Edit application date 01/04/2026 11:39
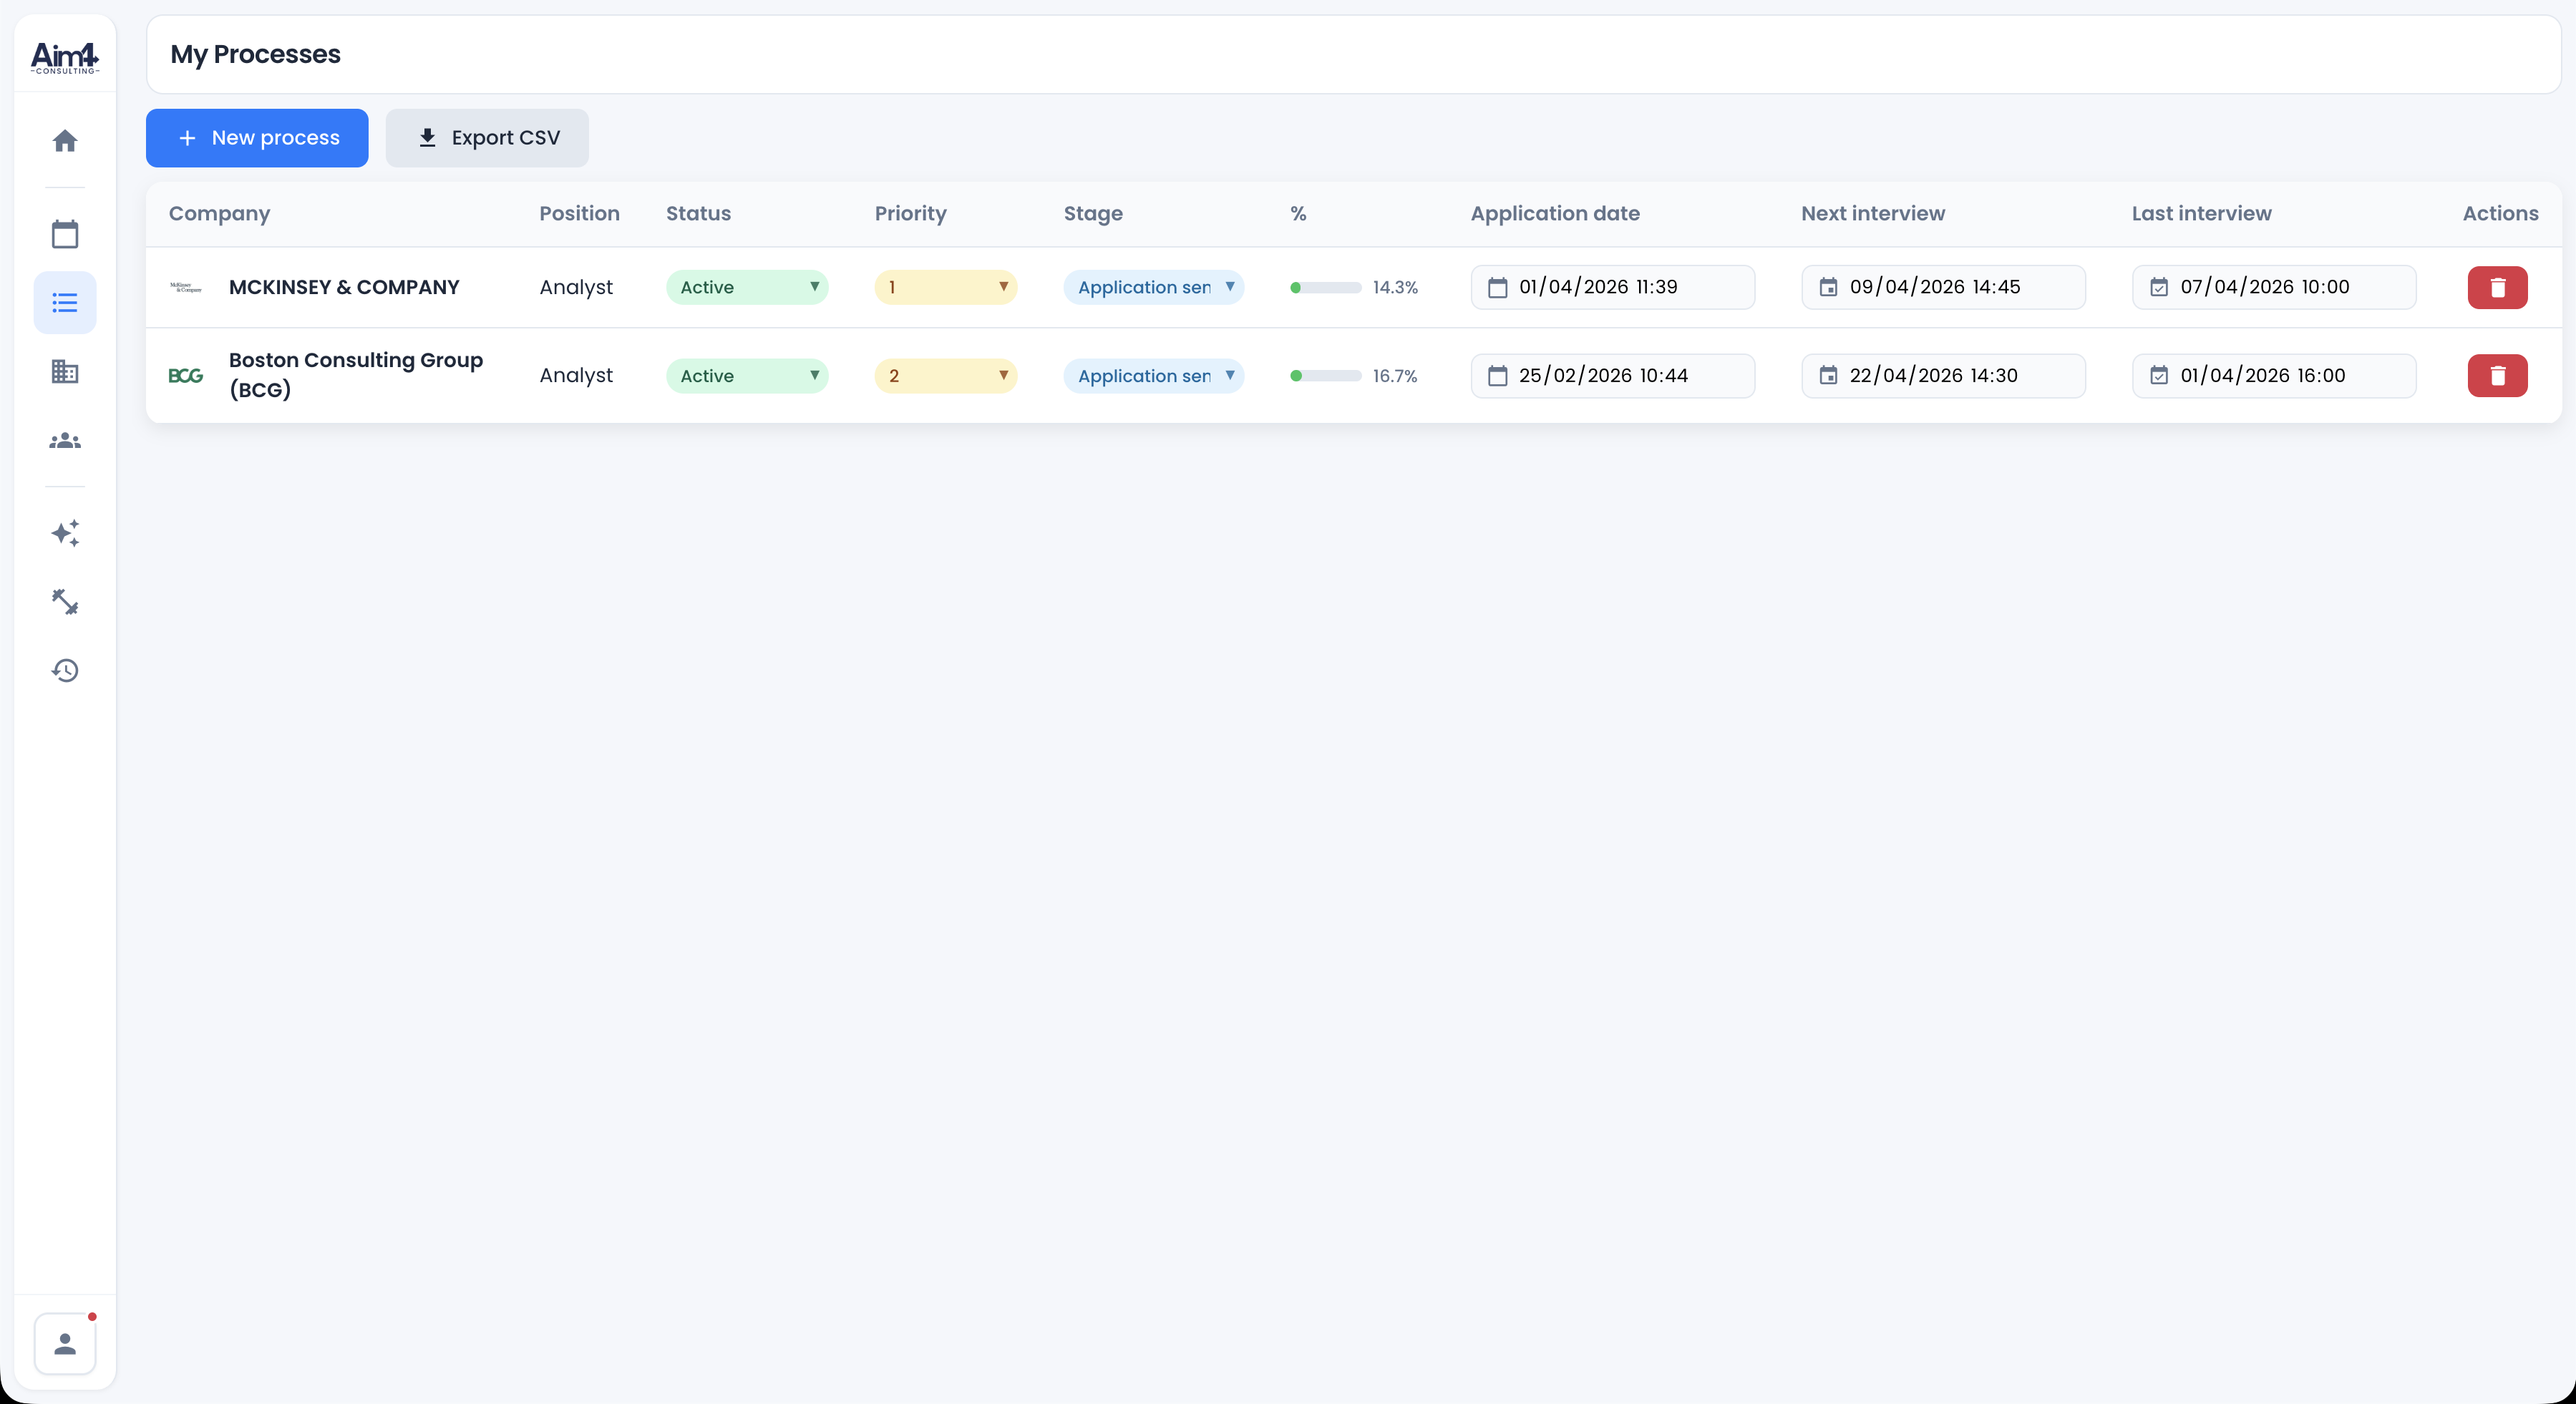The width and height of the screenshot is (2576, 1404). click(x=1612, y=287)
